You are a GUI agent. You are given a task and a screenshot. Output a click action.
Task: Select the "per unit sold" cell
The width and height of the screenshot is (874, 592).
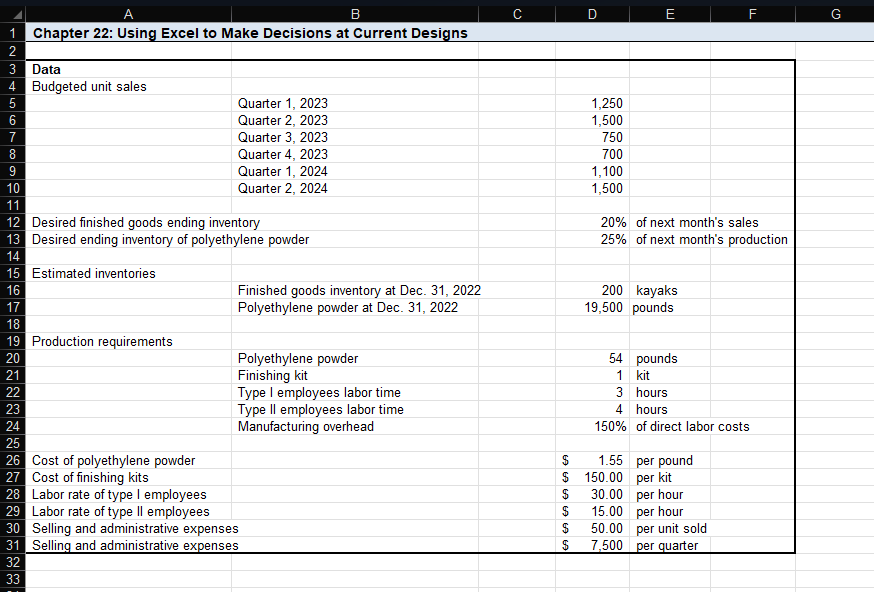pos(672,528)
